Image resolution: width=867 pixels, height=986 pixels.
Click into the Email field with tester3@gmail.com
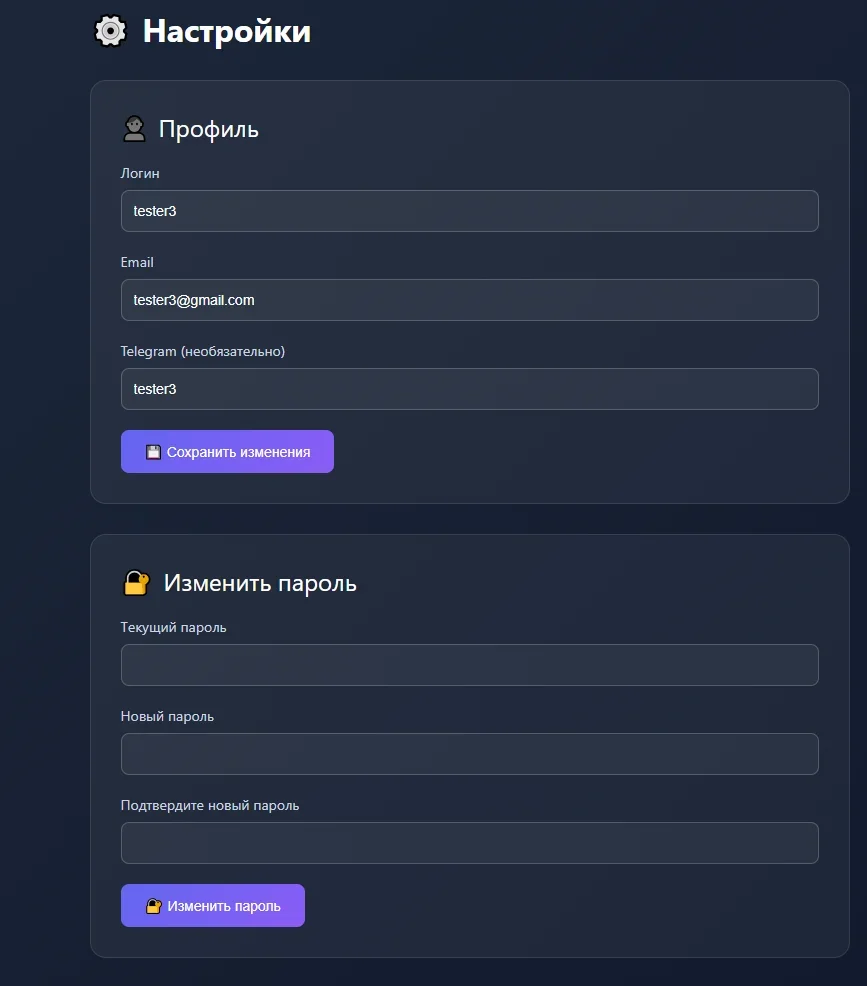click(x=469, y=300)
